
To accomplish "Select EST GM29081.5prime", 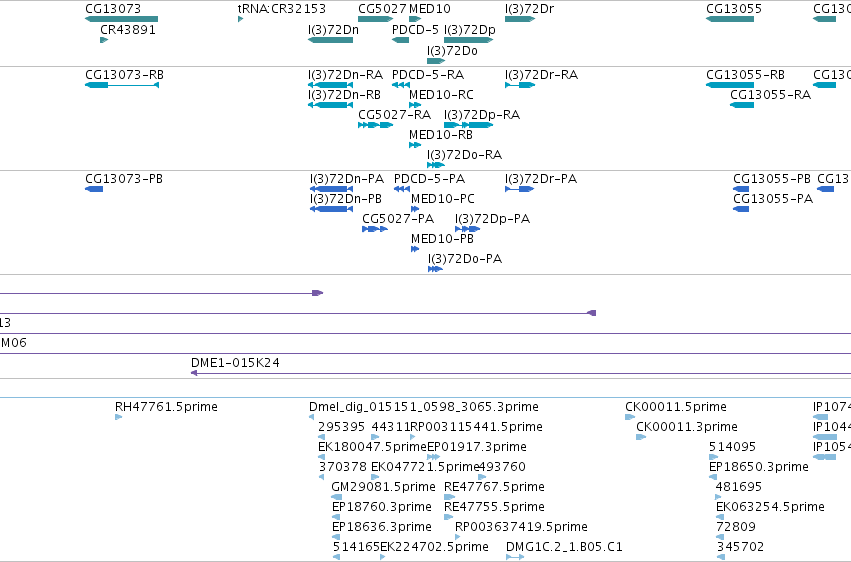I will (336, 497).
